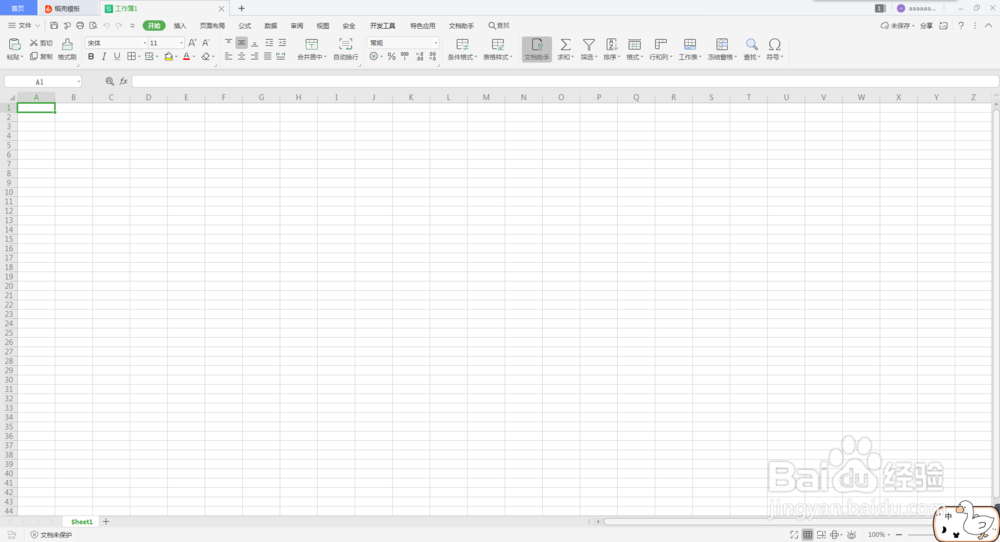Switch to the Insert (插入) tab

pos(180,26)
